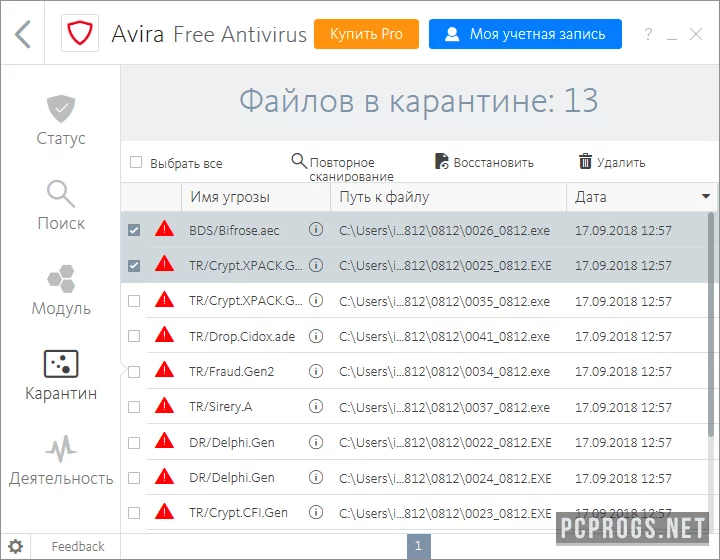The width and height of the screenshot is (720, 560).
Task: Sort by threat name column header
Action: click(256, 197)
